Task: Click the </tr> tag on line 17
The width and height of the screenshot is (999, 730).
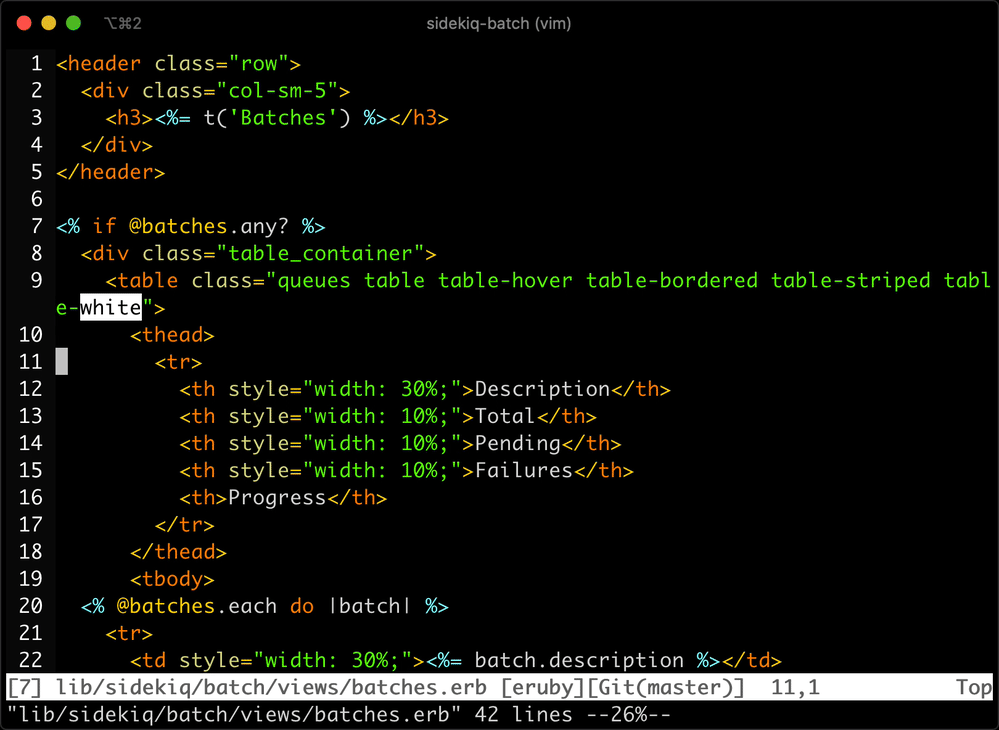Action: click(185, 524)
